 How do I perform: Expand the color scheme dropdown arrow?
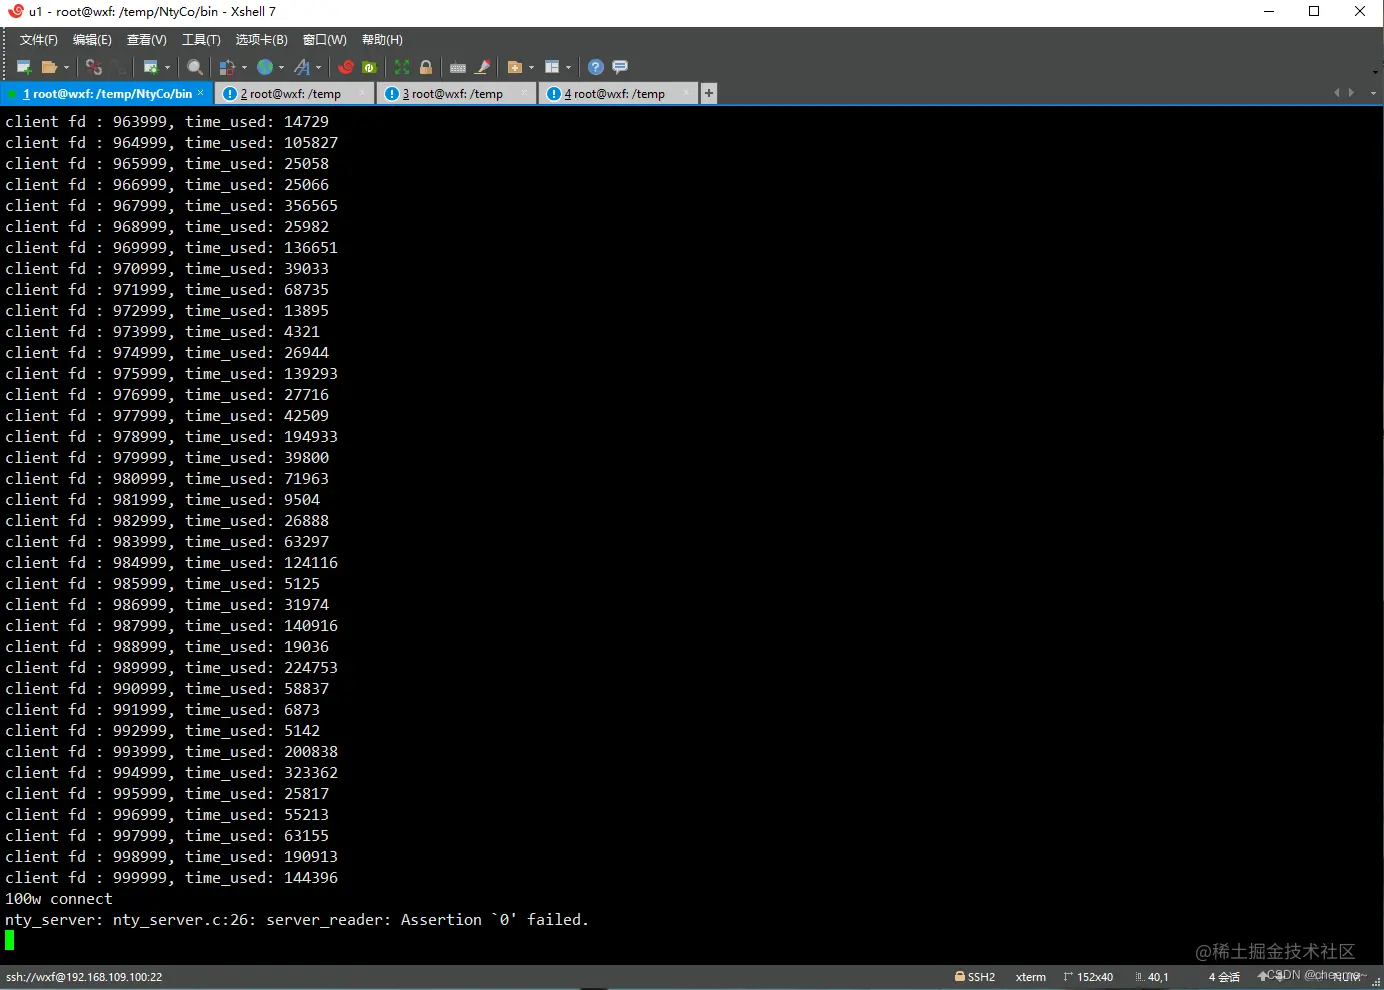click(x=244, y=67)
